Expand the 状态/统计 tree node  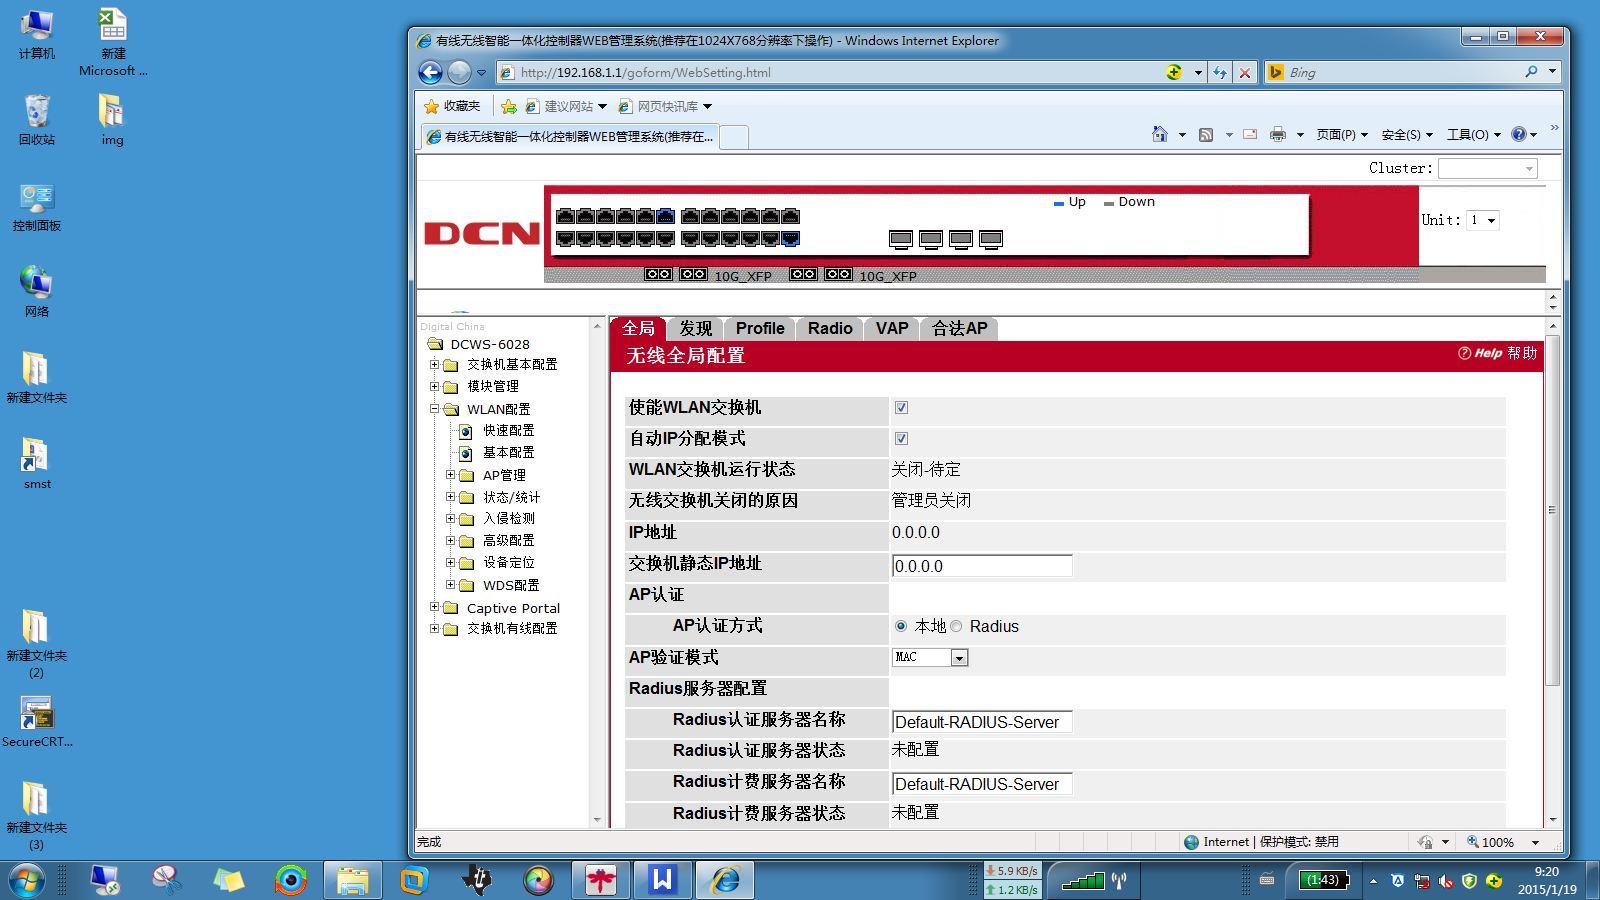coord(450,496)
